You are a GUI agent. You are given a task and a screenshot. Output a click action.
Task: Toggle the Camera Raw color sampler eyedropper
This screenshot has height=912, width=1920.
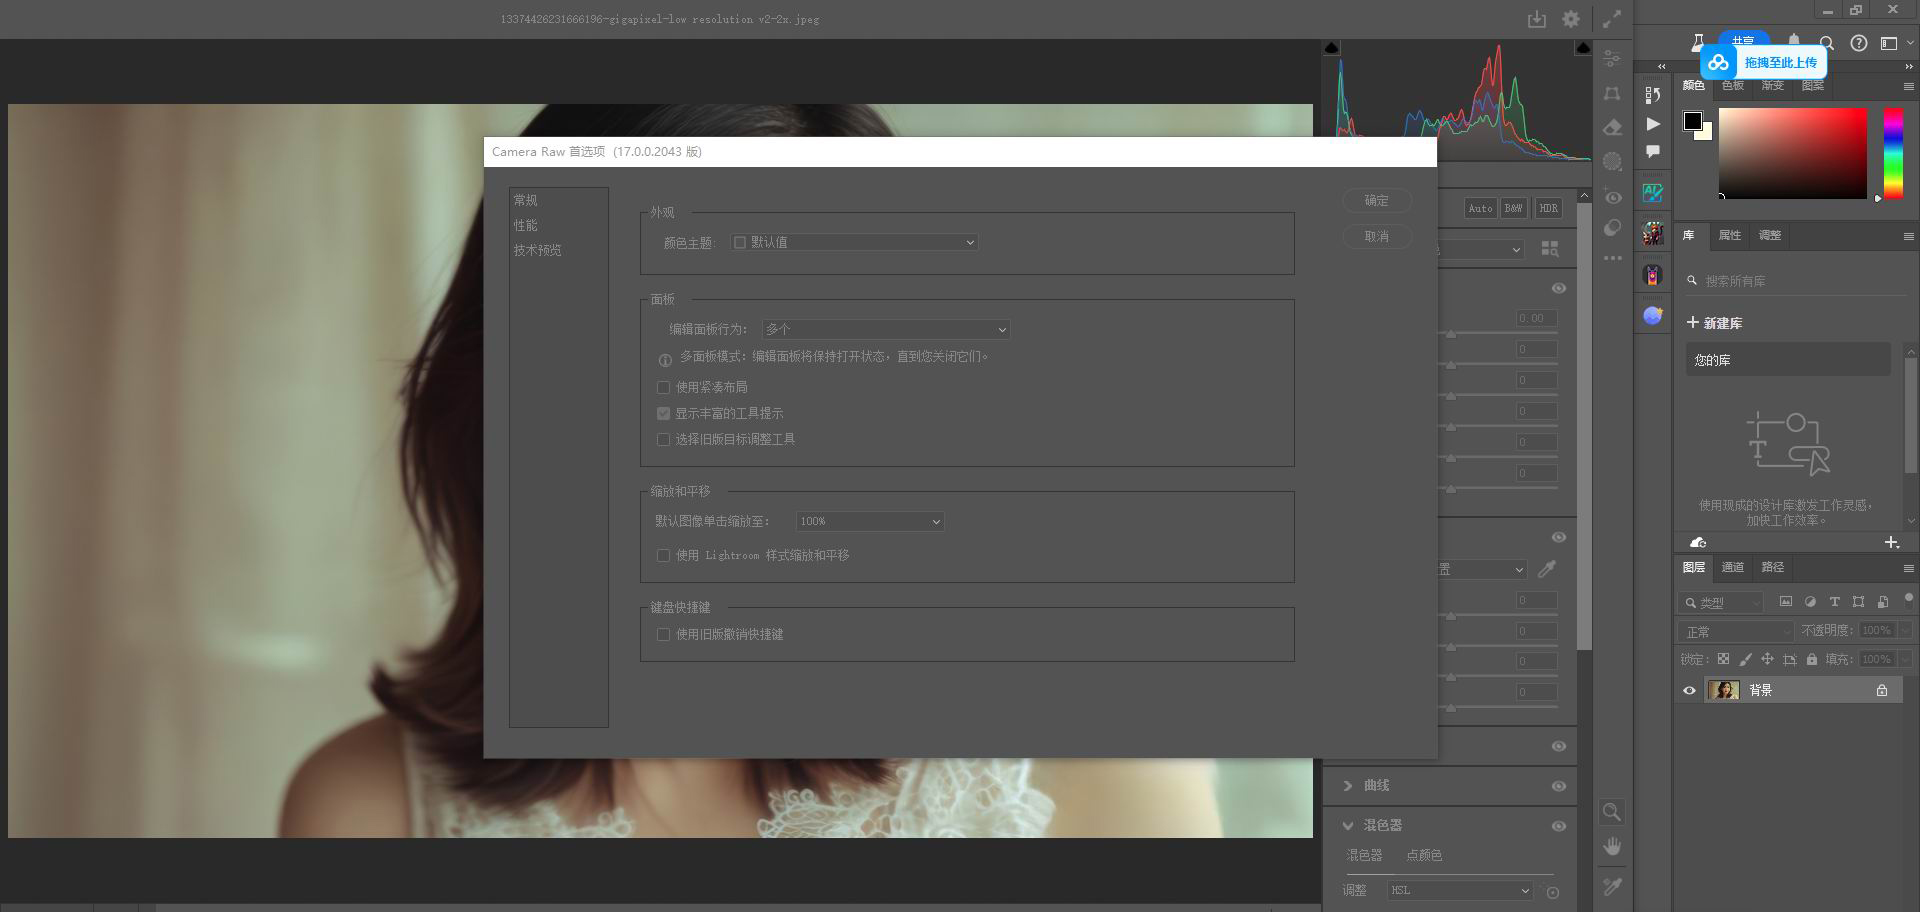[1611, 886]
